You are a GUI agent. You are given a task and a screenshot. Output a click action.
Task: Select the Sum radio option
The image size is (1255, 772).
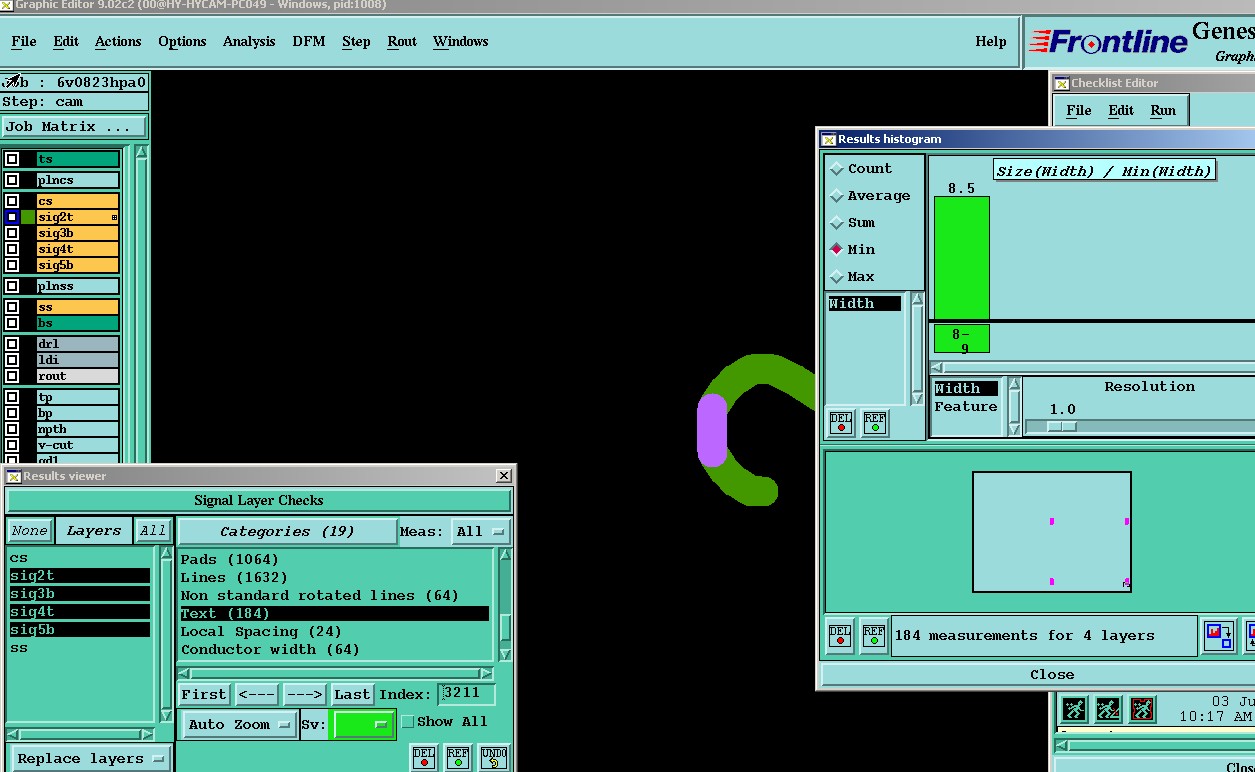click(x=837, y=223)
